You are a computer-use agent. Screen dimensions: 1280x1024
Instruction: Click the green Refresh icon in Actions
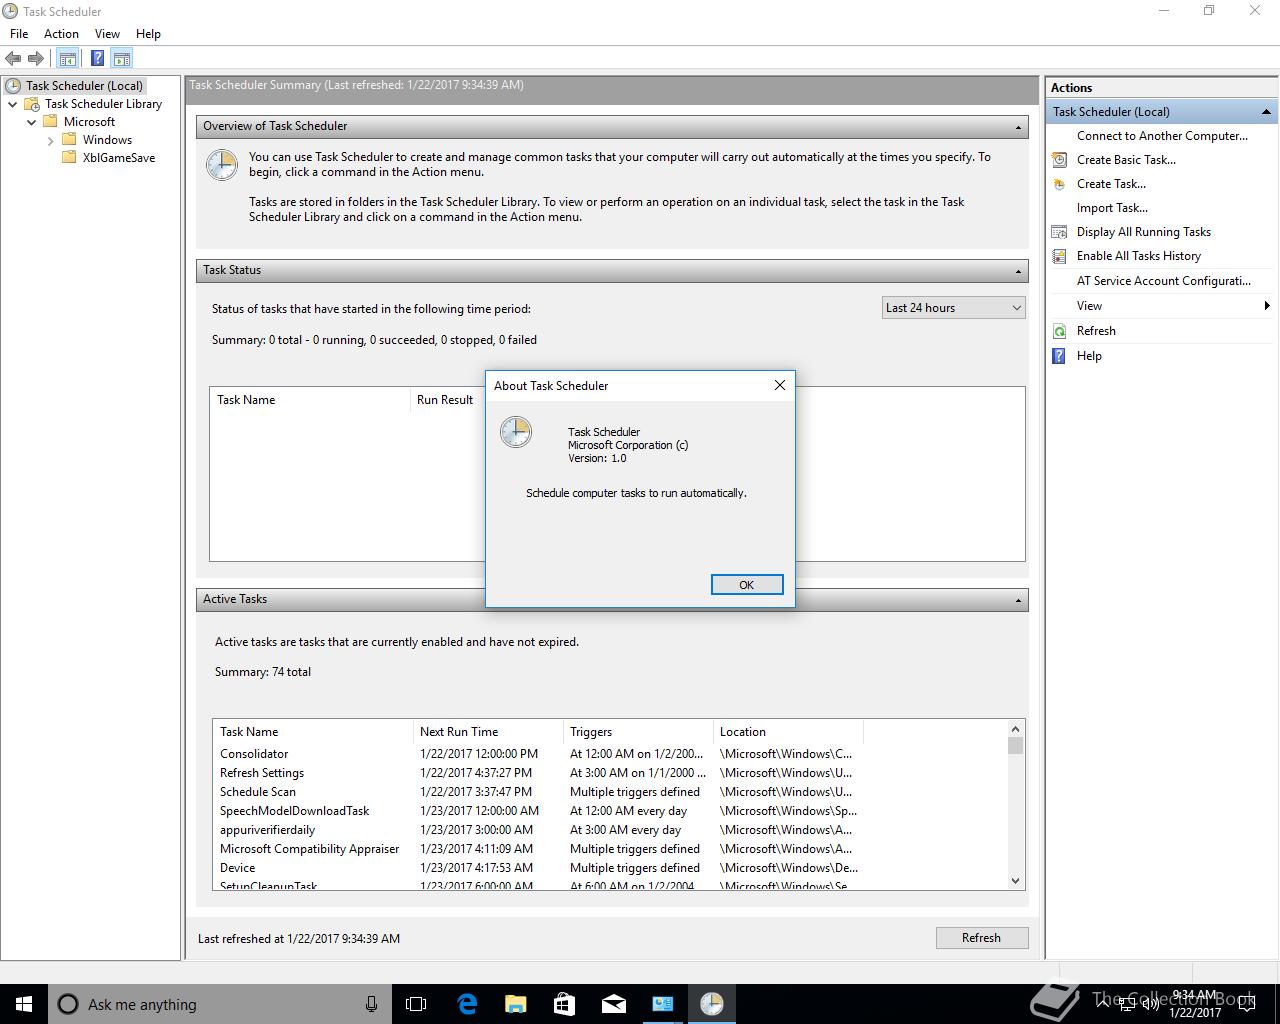click(1059, 331)
